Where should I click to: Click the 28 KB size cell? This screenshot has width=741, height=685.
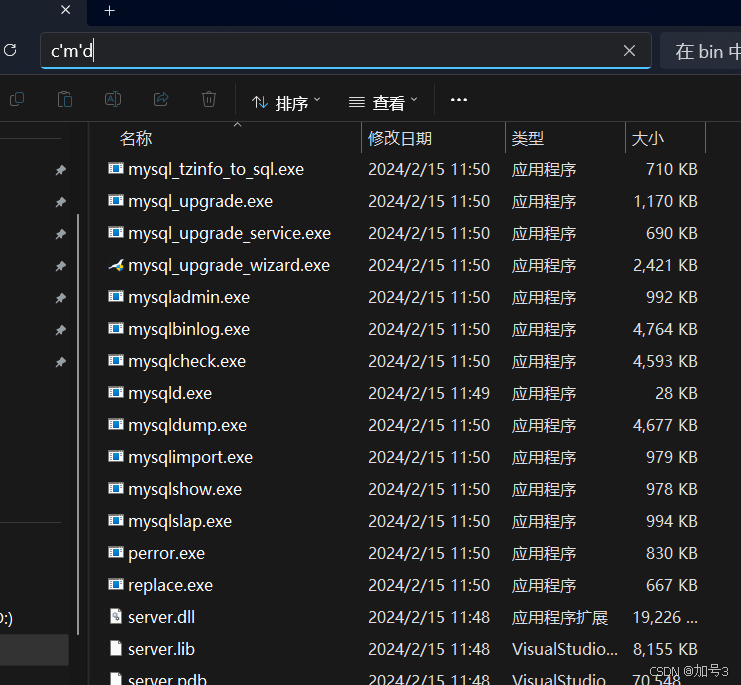676,394
